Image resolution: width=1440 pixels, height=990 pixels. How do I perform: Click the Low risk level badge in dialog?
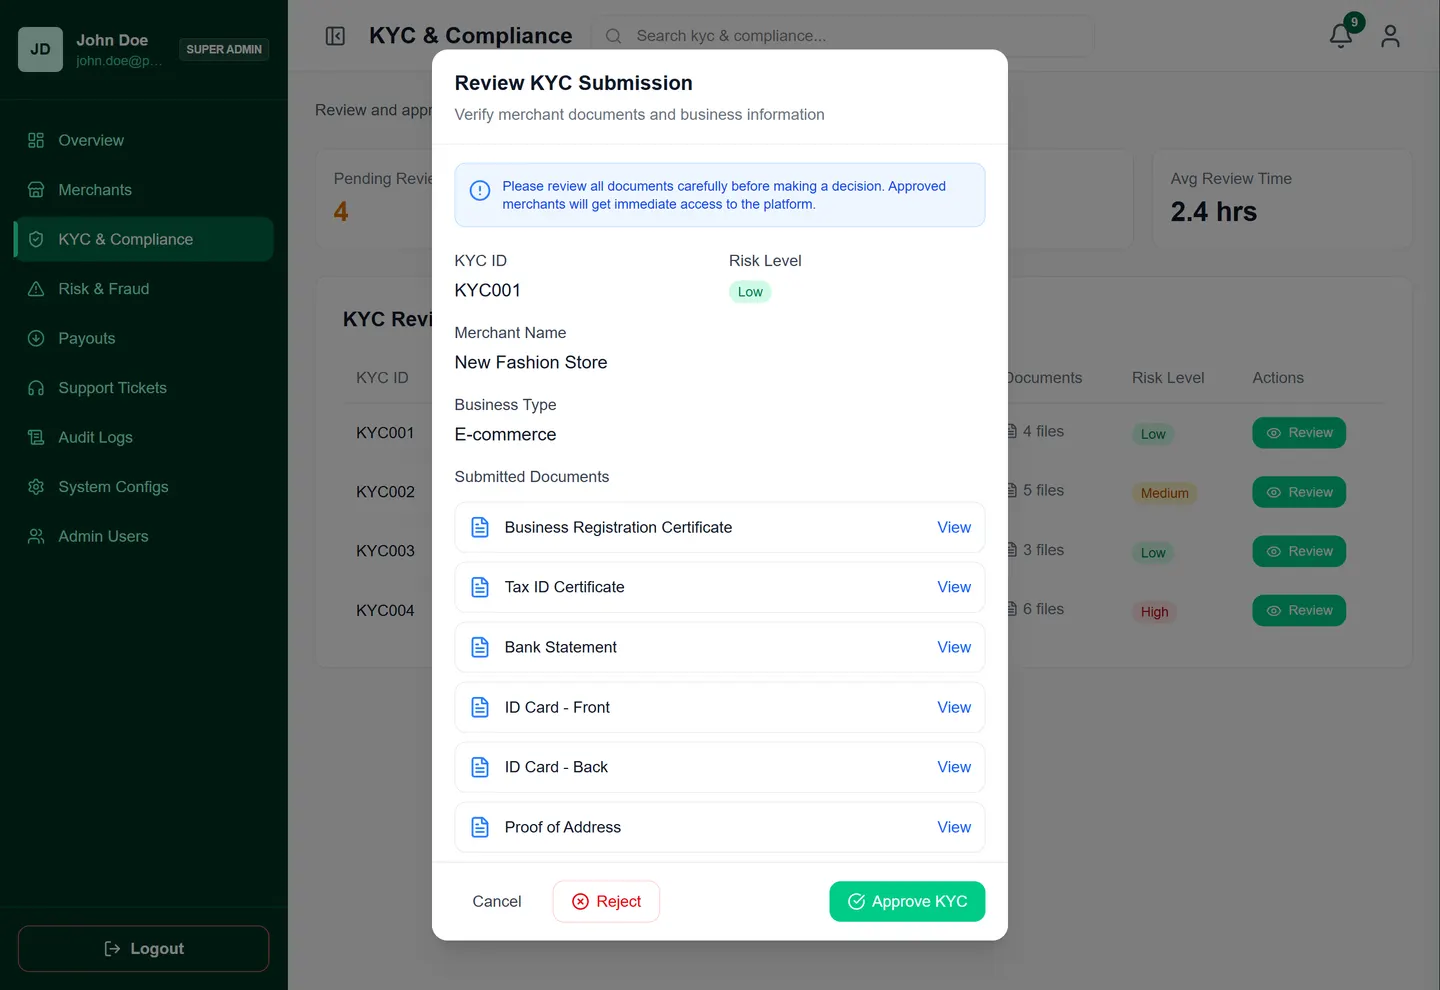click(750, 292)
